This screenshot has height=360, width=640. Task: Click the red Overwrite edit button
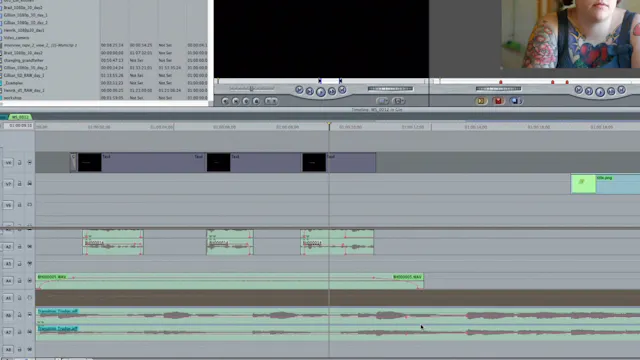pos(498,101)
